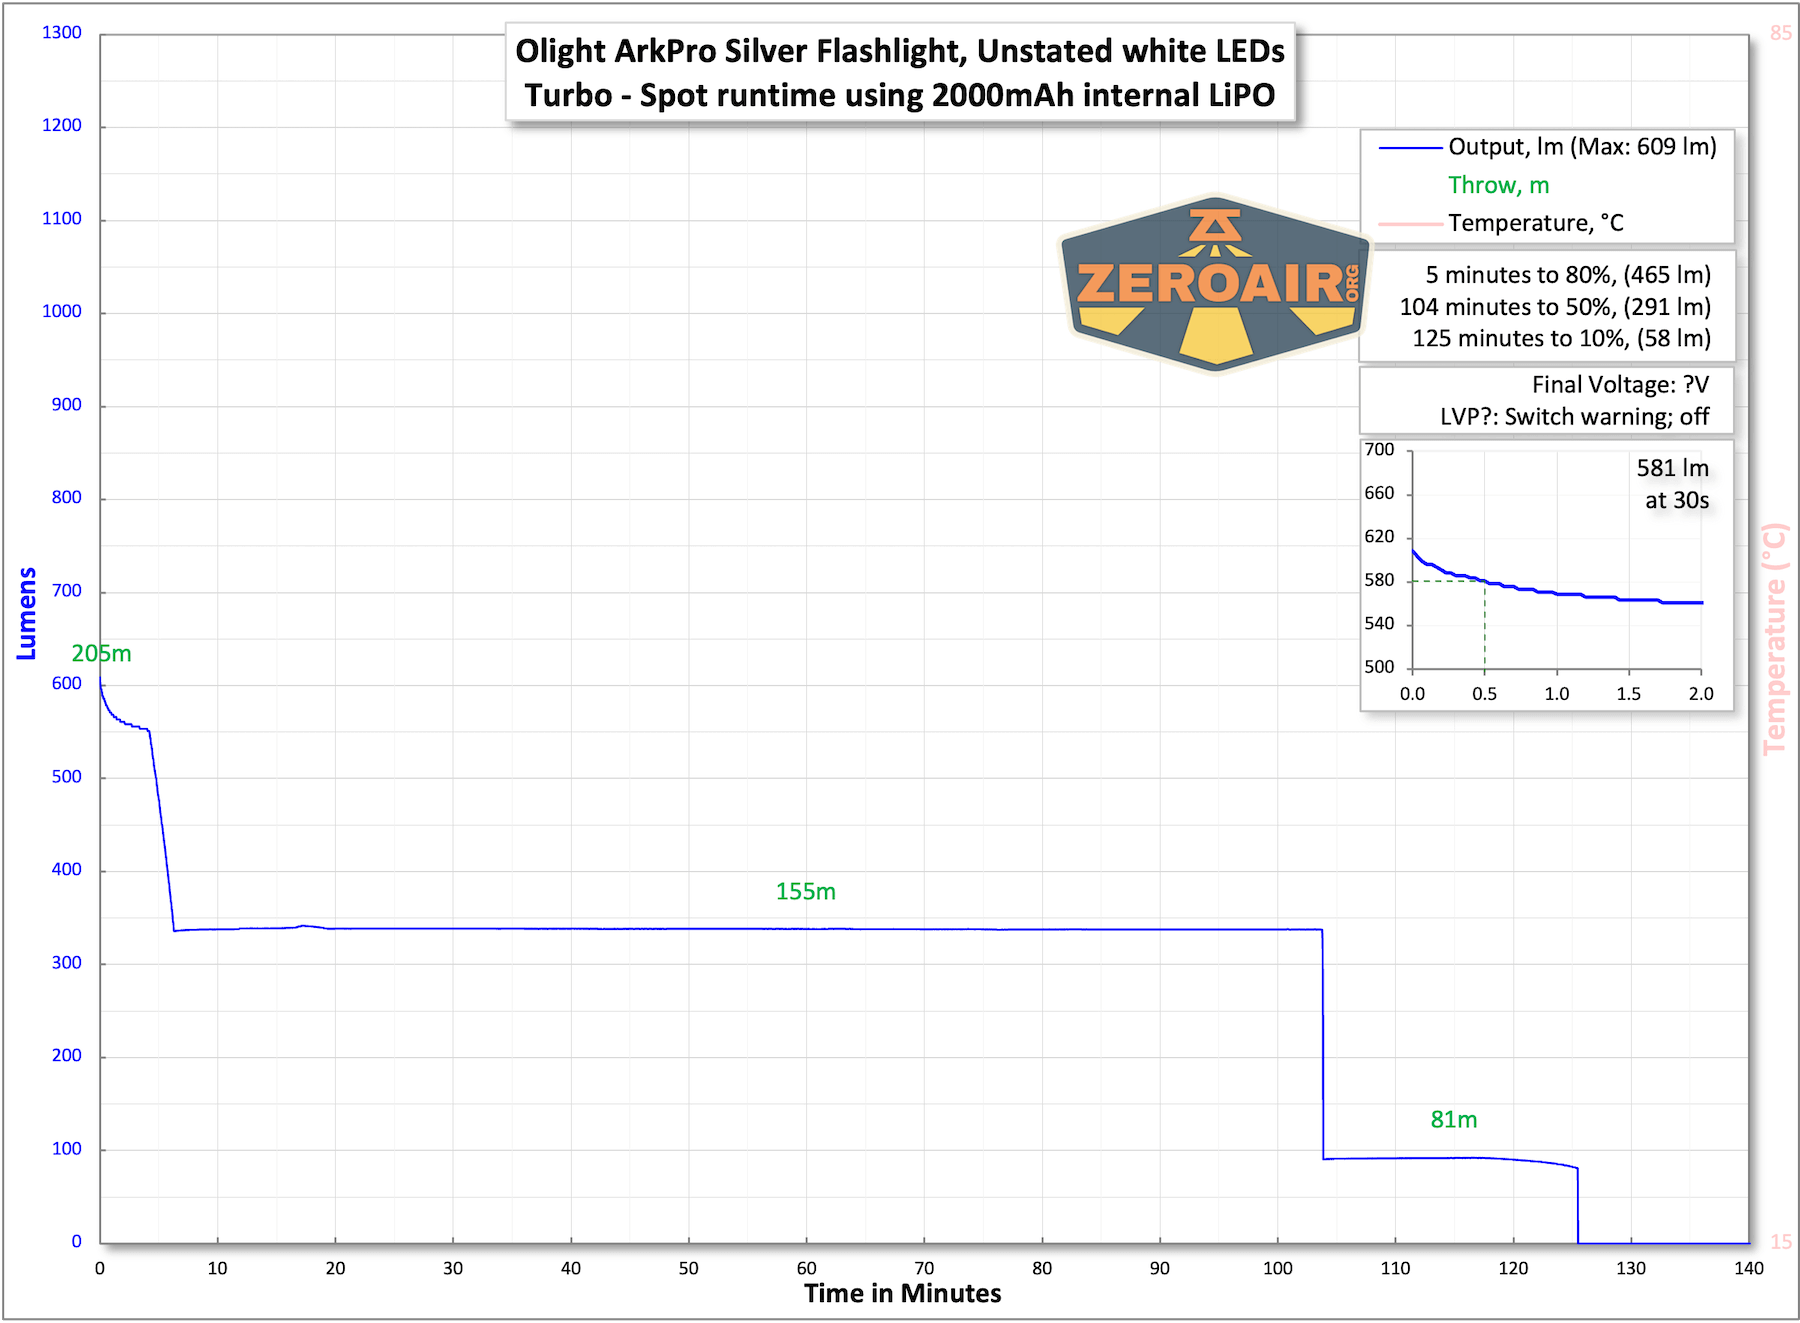Click the '205m' throw annotation

[x=101, y=654]
